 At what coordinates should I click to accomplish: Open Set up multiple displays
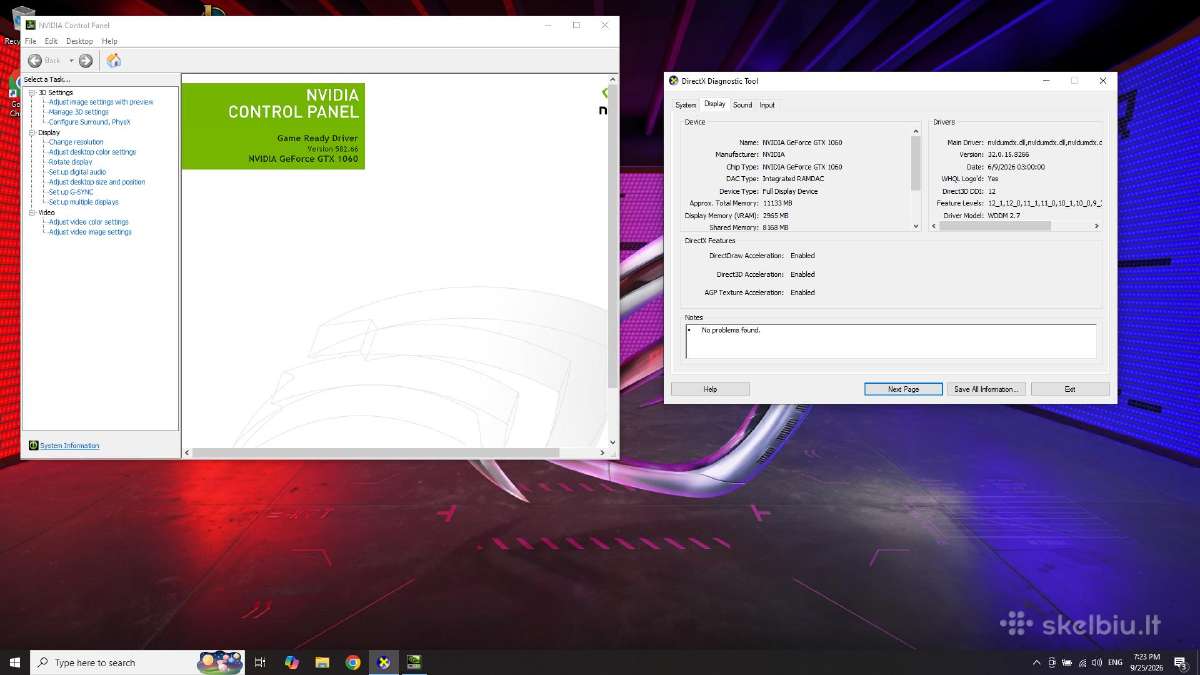83,202
